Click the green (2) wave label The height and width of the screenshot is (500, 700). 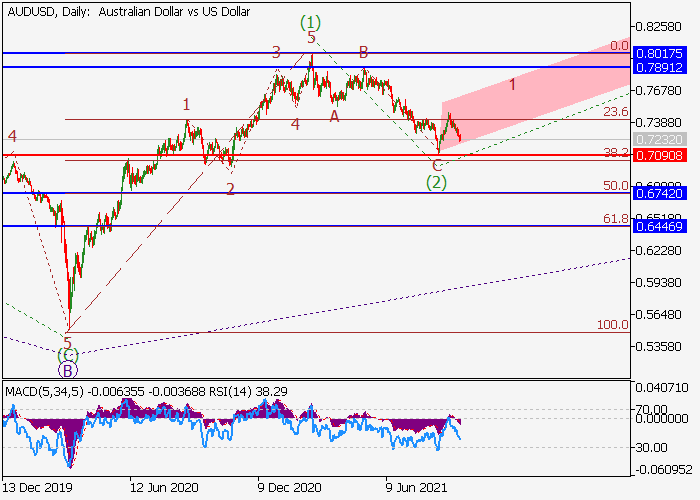436,182
